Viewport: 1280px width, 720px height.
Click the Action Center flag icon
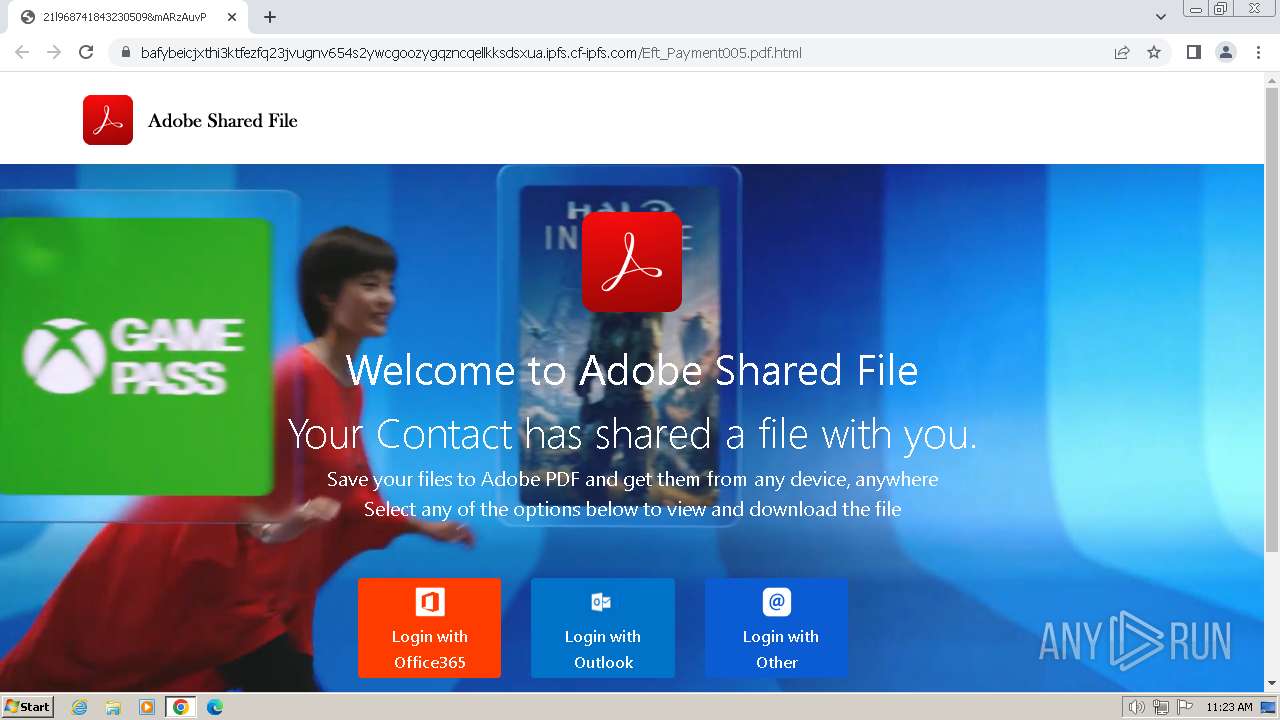[1185, 707]
